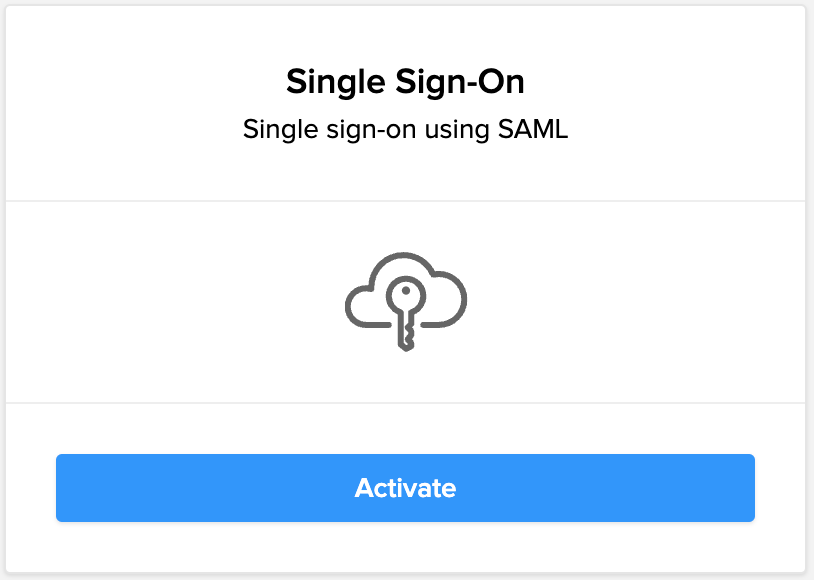The image size is (814, 580).
Task: Click the Single Sign-On heading
Action: pyautogui.click(x=405, y=81)
